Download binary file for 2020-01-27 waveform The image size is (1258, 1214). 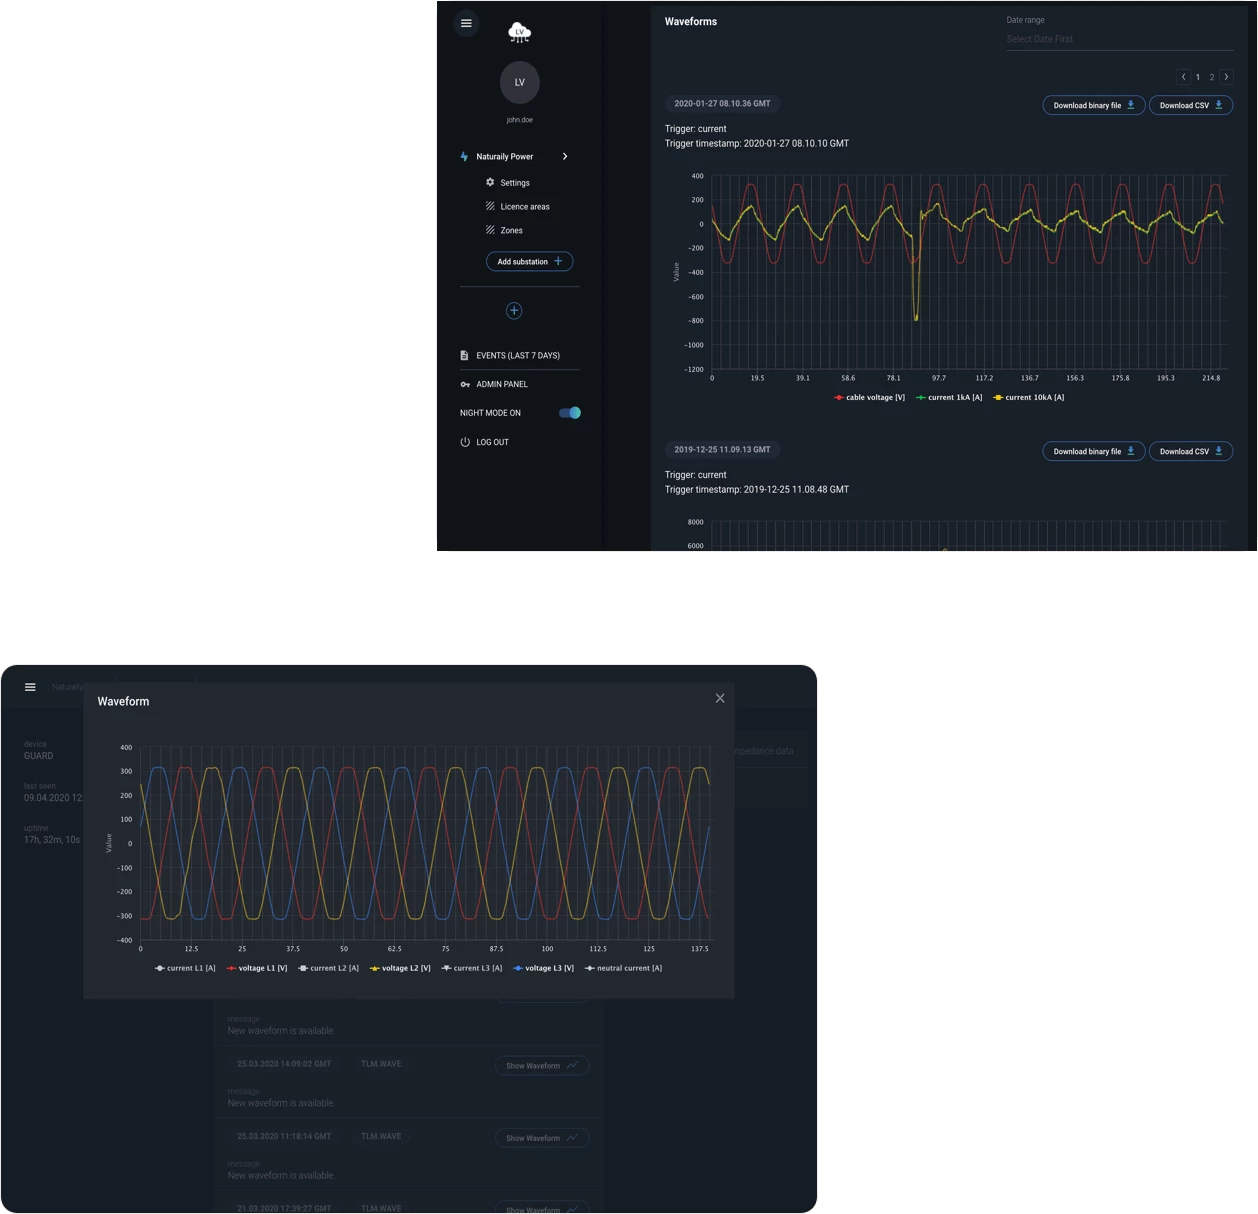tap(1093, 105)
